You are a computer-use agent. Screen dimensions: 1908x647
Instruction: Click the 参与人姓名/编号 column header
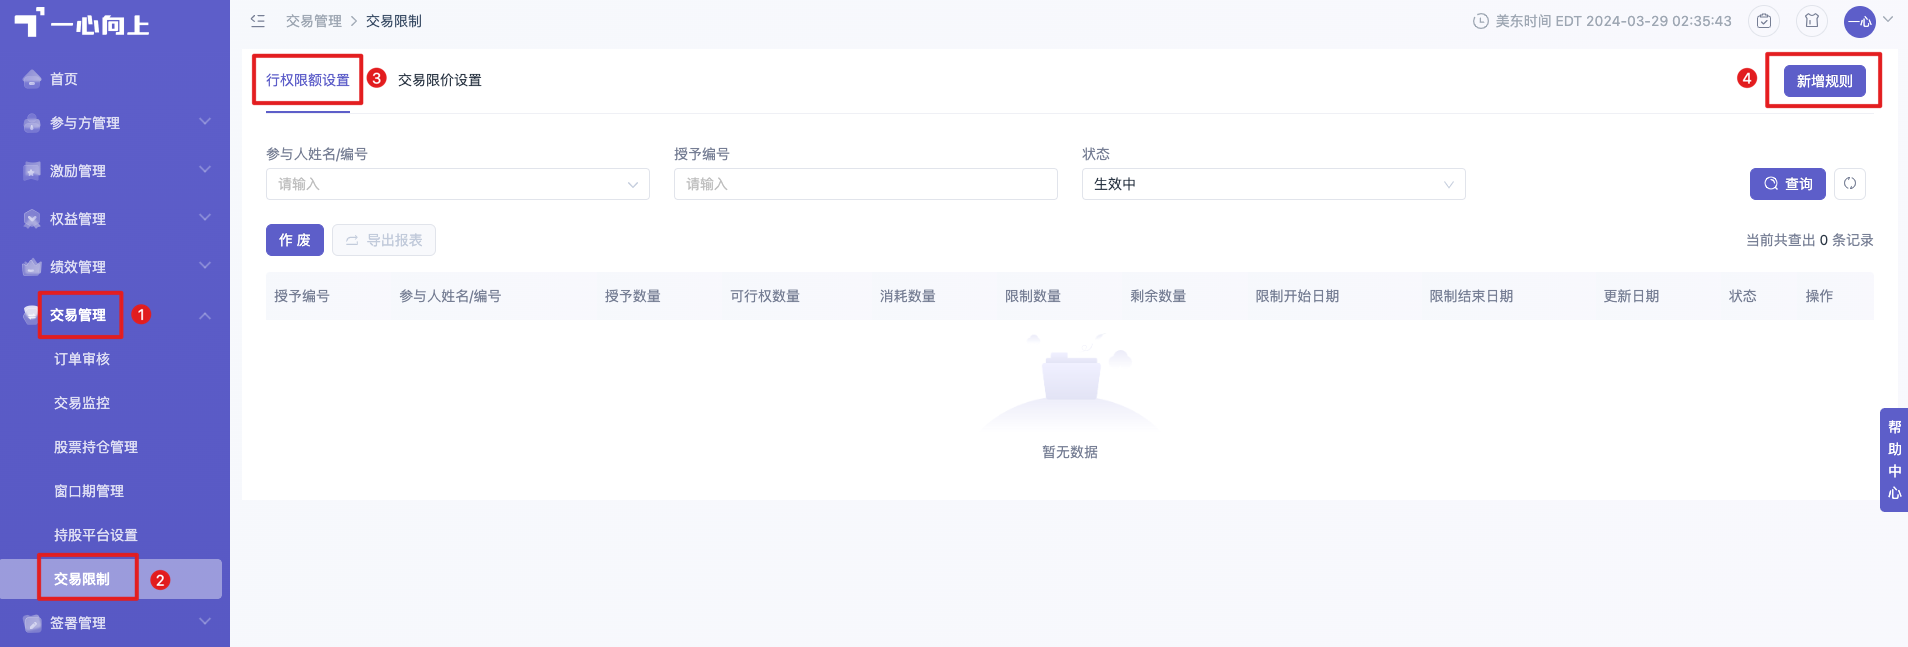[450, 296]
